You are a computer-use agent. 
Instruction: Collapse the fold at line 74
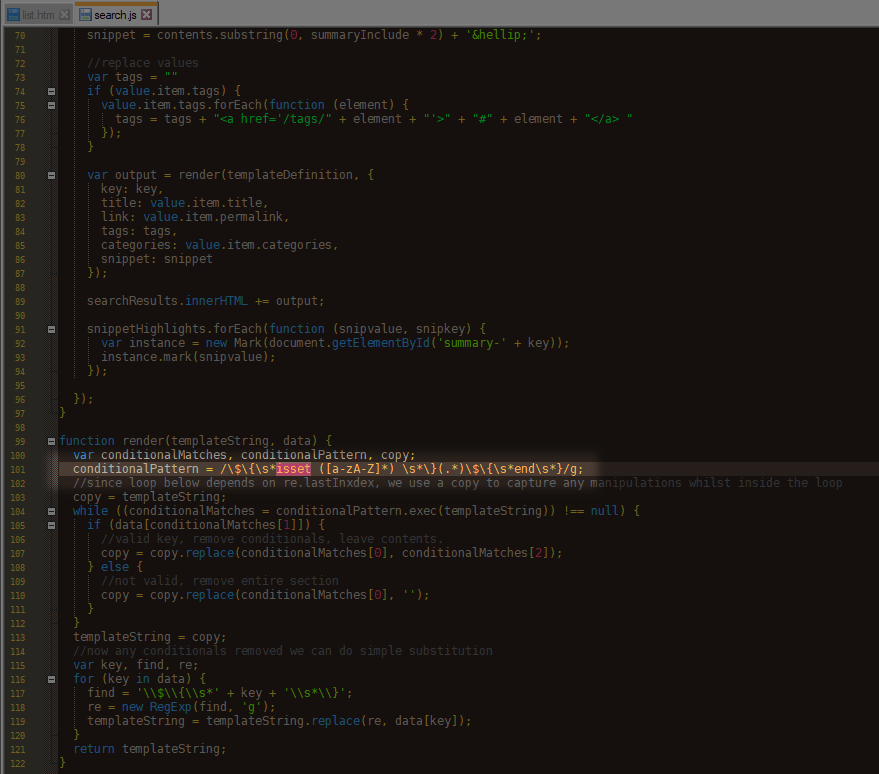click(51, 91)
